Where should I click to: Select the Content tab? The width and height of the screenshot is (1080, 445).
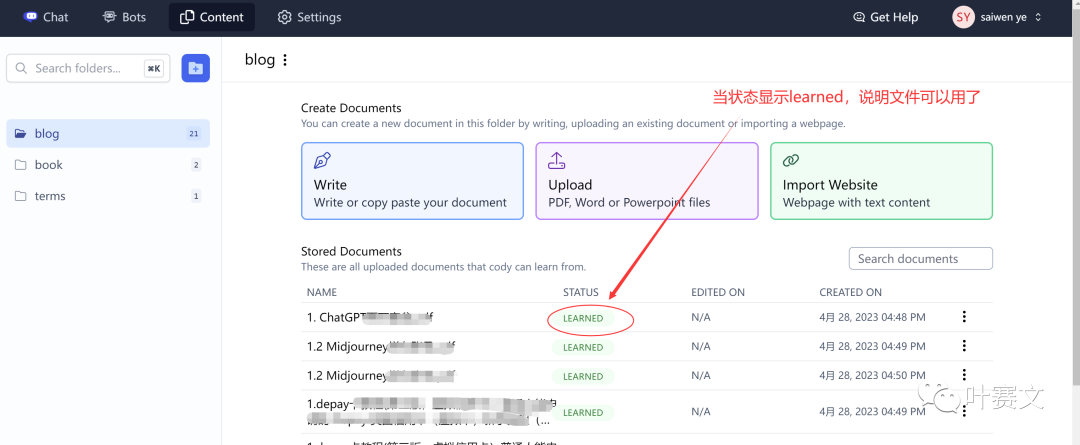point(211,17)
